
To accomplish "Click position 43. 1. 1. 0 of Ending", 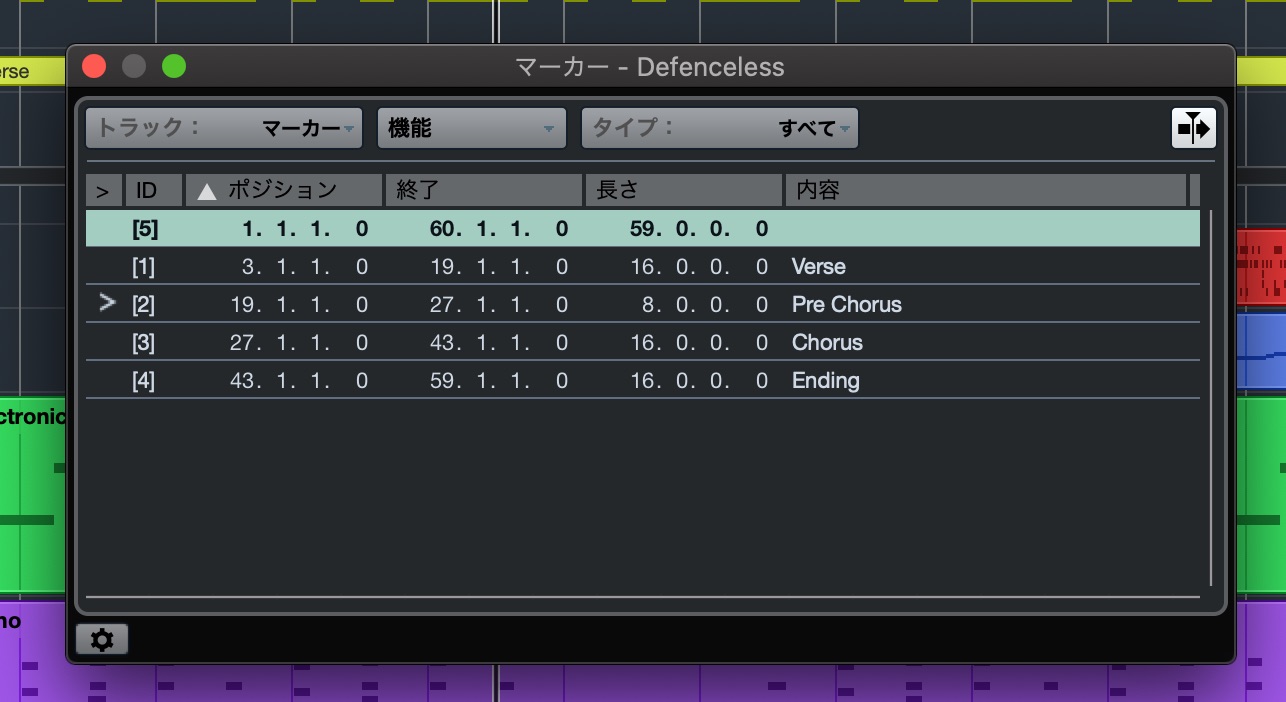I will [x=299, y=381].
